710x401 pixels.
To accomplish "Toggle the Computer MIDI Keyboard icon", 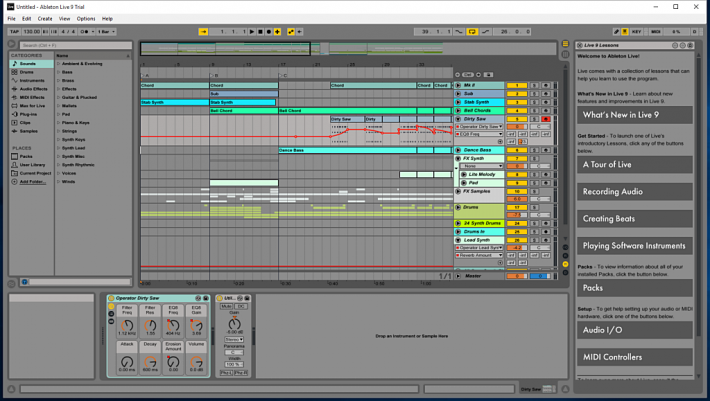I will [x=624, y=32].
